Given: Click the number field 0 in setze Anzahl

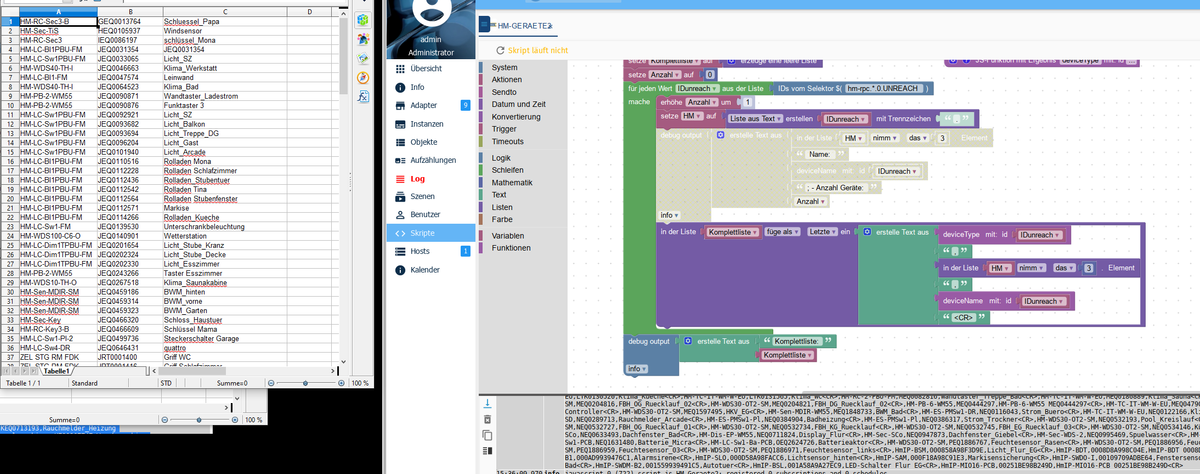Looking at the screenshot, I should pos(709,74).
